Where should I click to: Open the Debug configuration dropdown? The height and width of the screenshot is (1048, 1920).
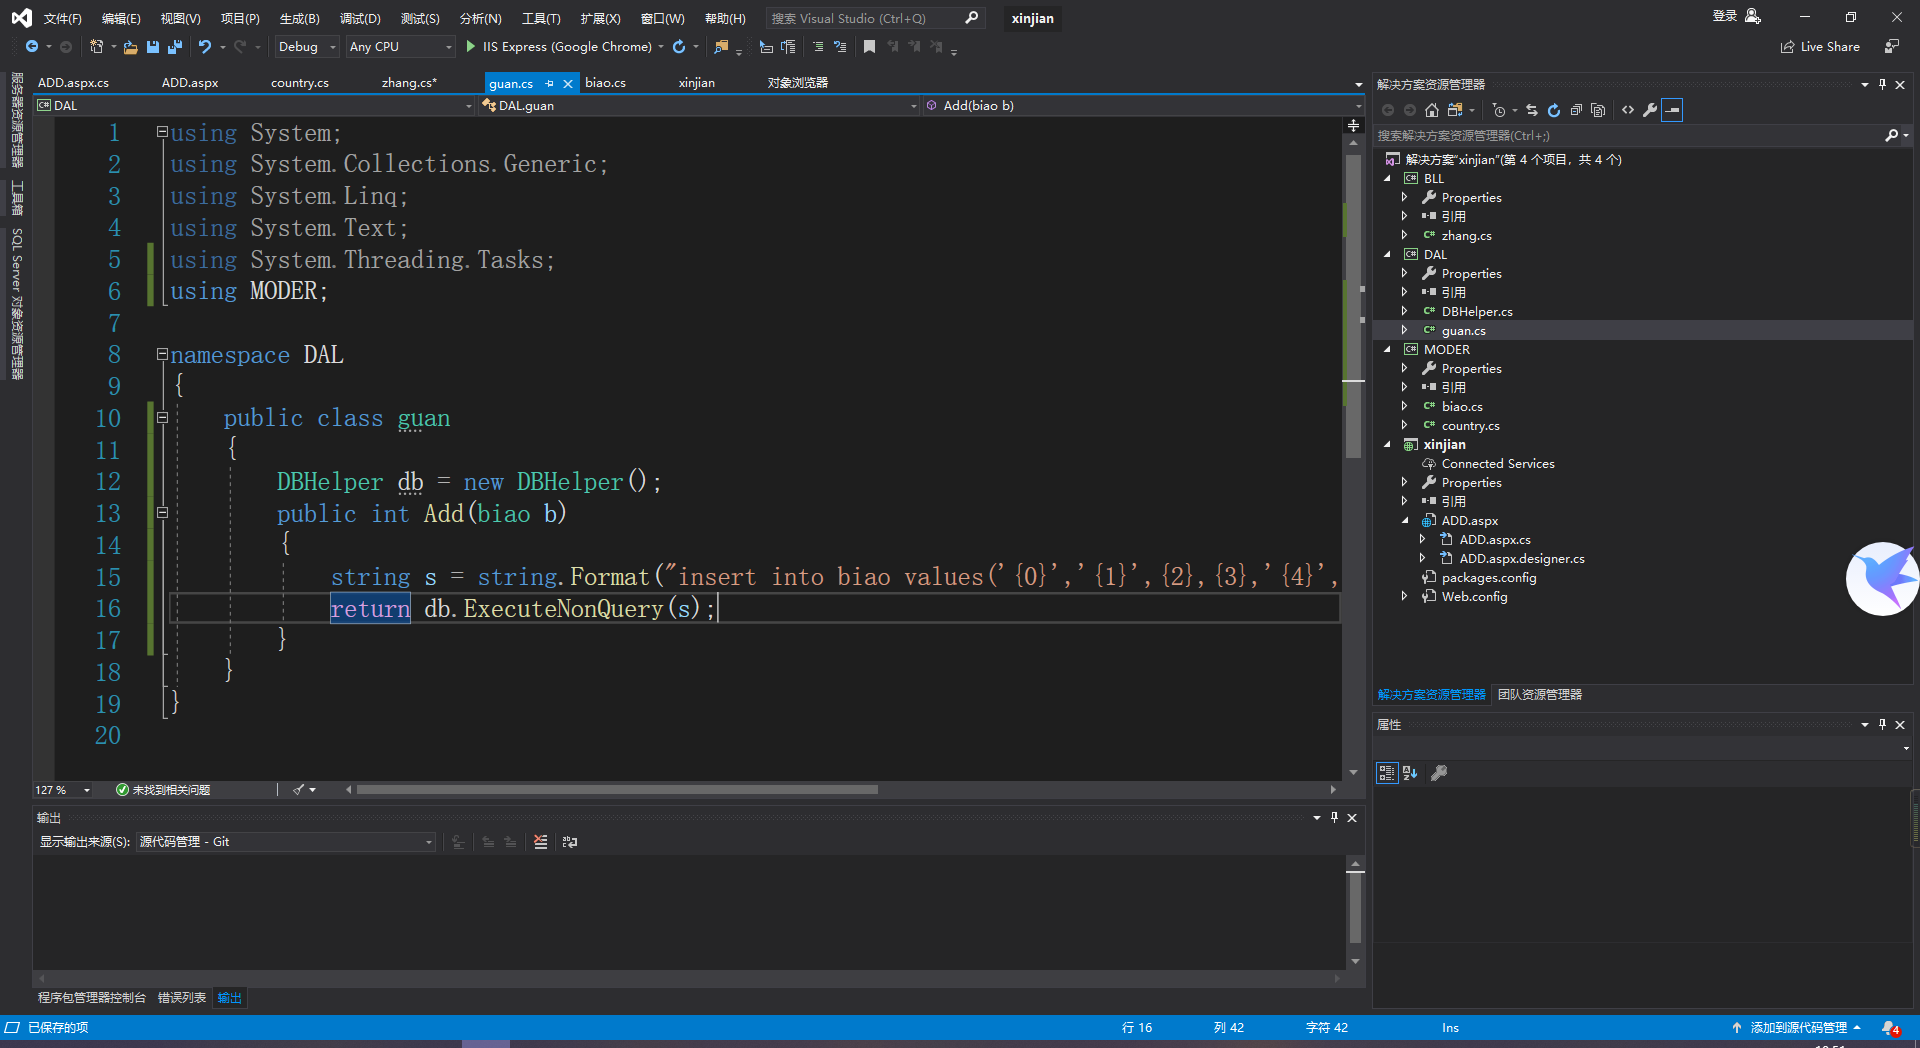(x=307, y=47)
